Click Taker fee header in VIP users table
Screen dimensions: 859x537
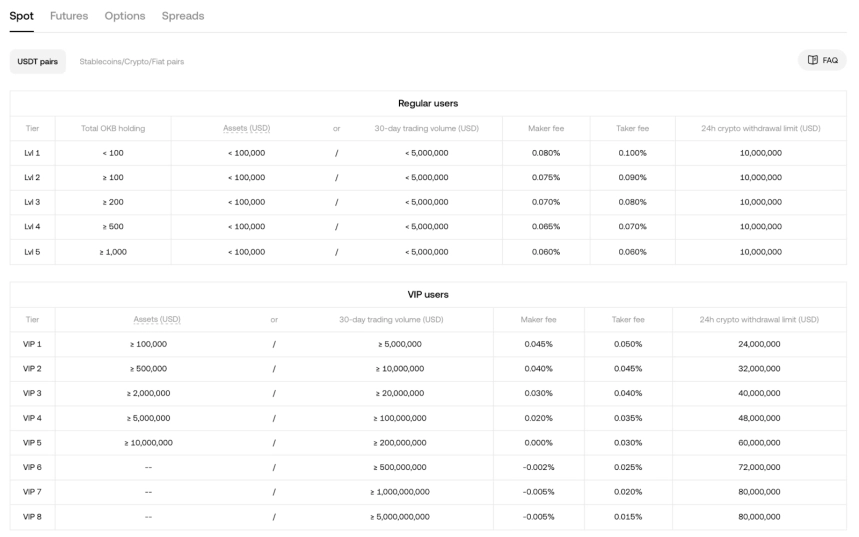click(x=628, y=320)
